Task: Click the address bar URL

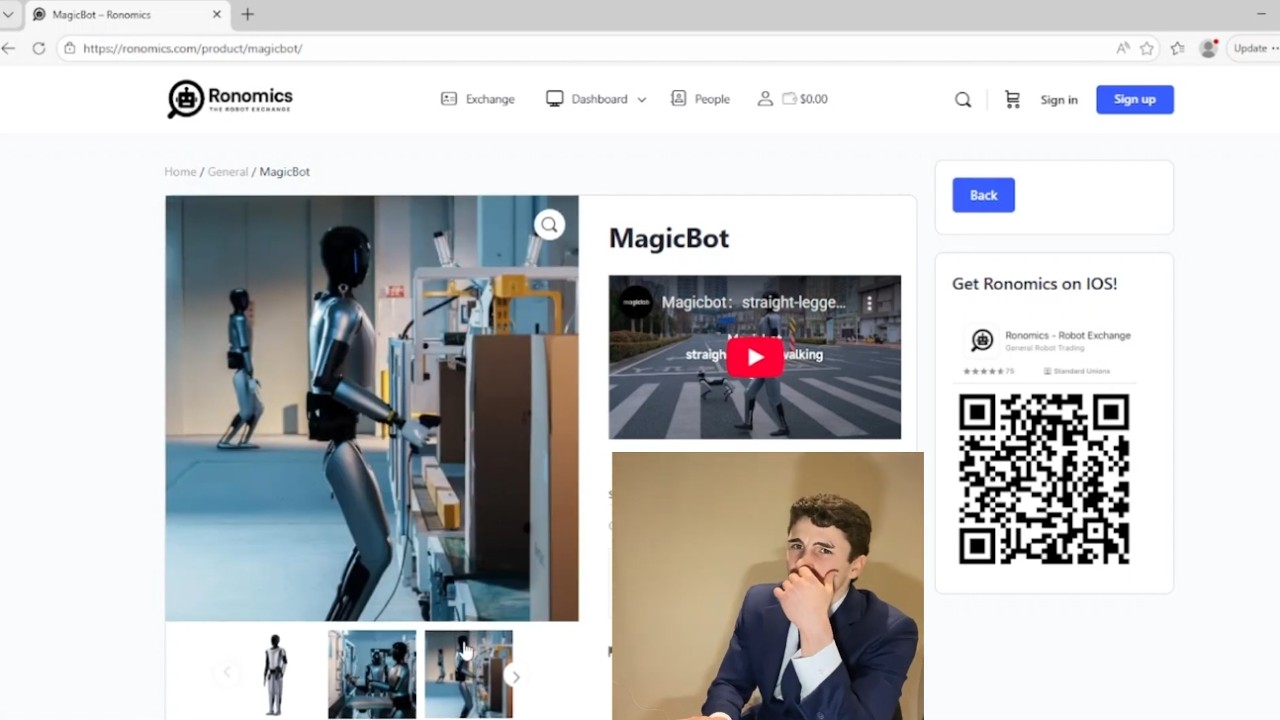Action: click(x=193, y=48)
